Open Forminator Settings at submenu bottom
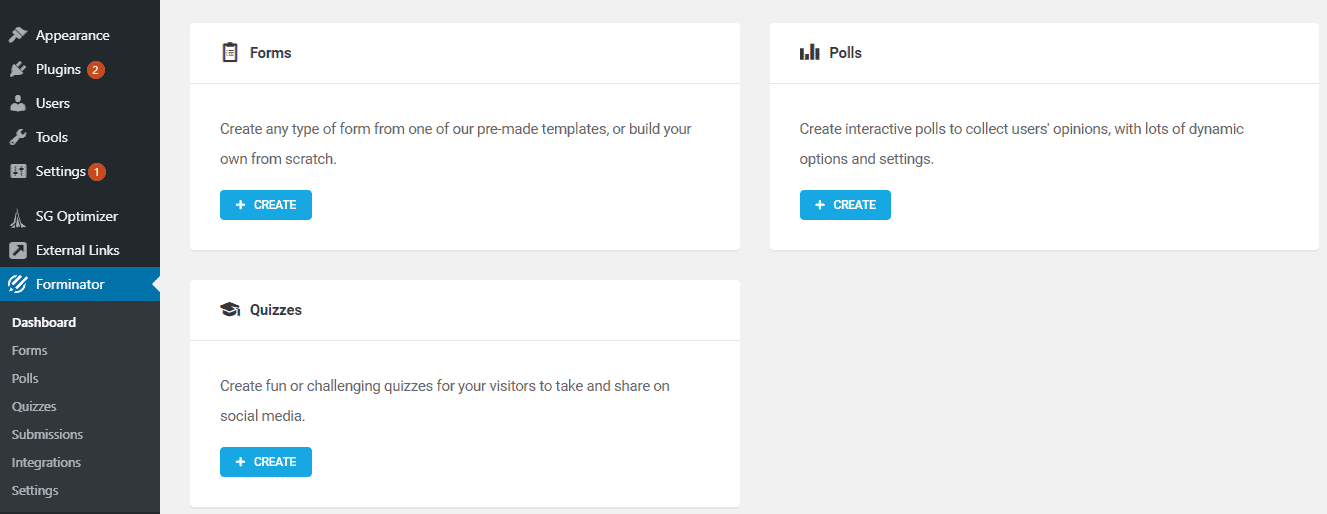Image resolution: width=1327 pixels, height=514 pixels. [x=35, y=490]
